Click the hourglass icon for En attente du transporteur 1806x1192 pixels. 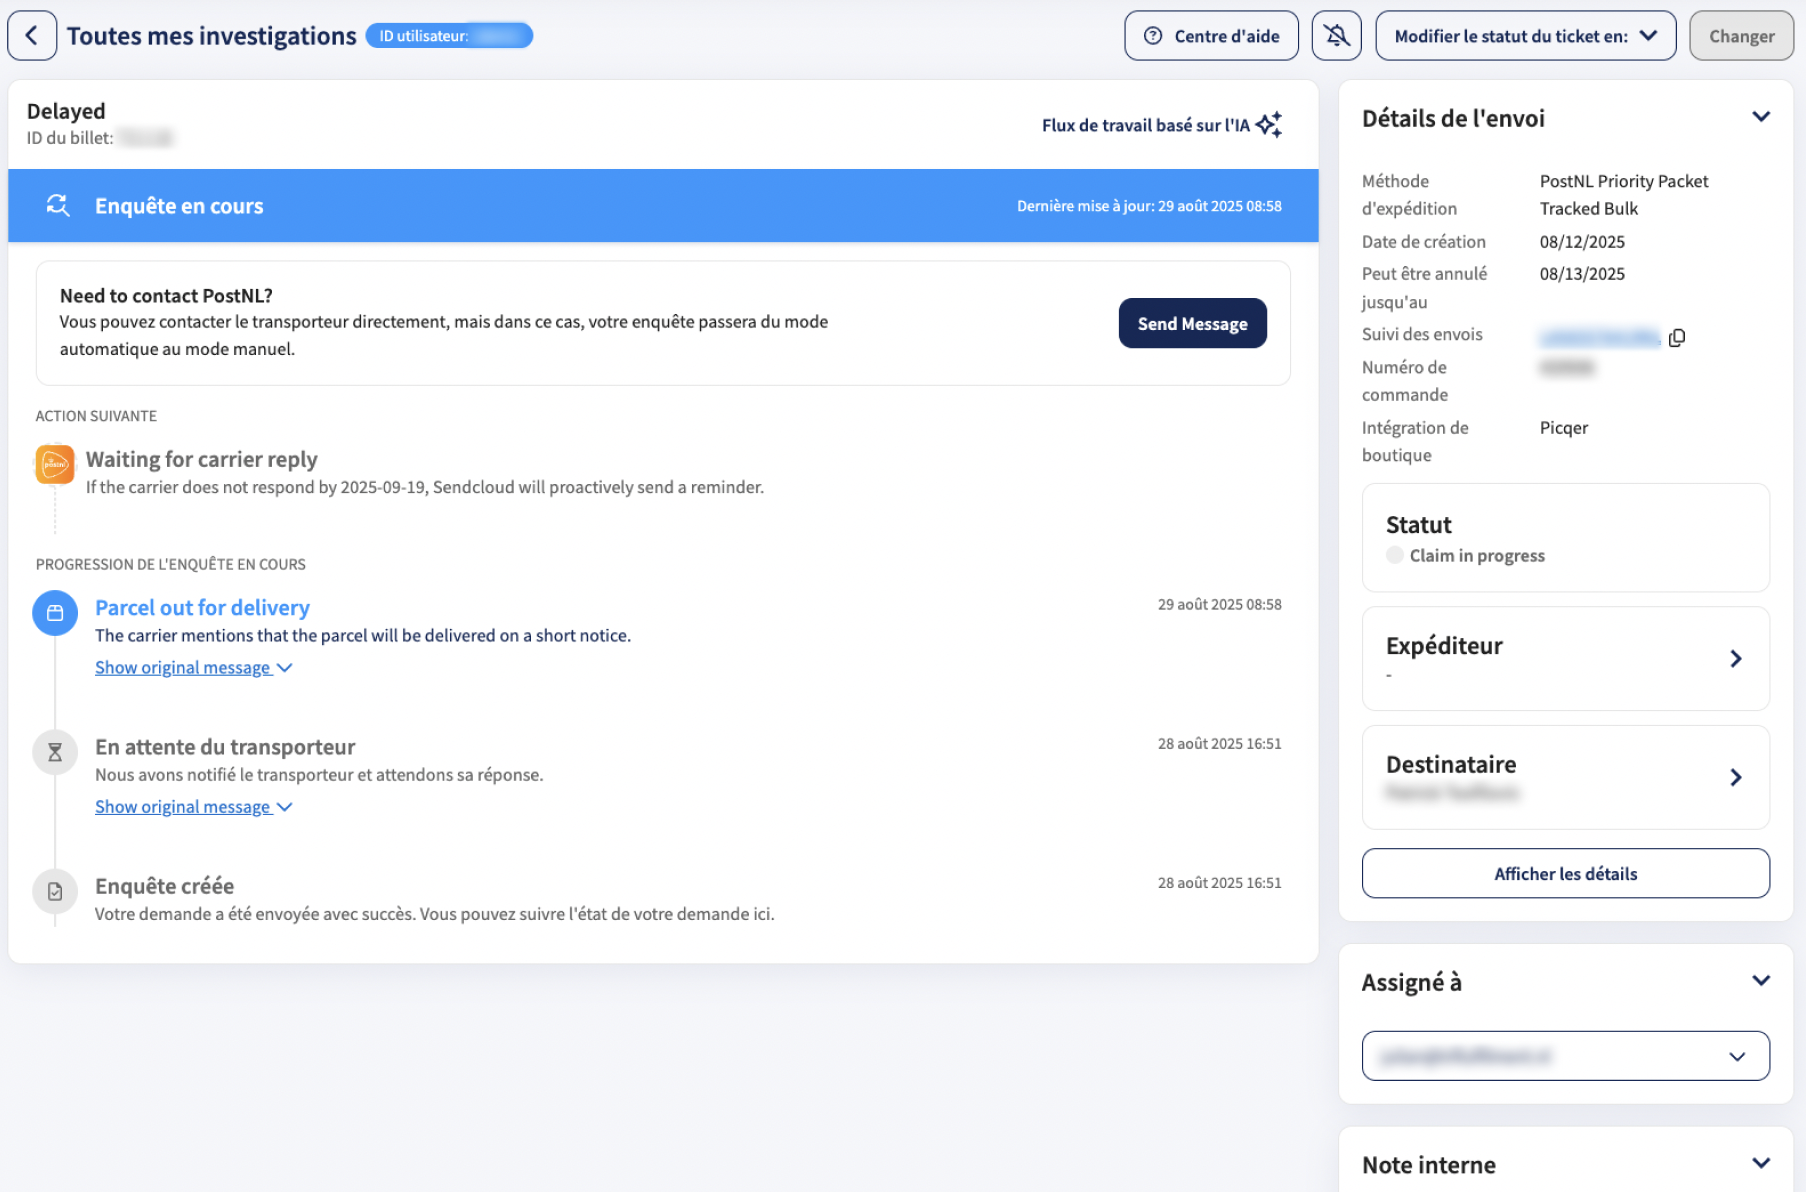55,752
